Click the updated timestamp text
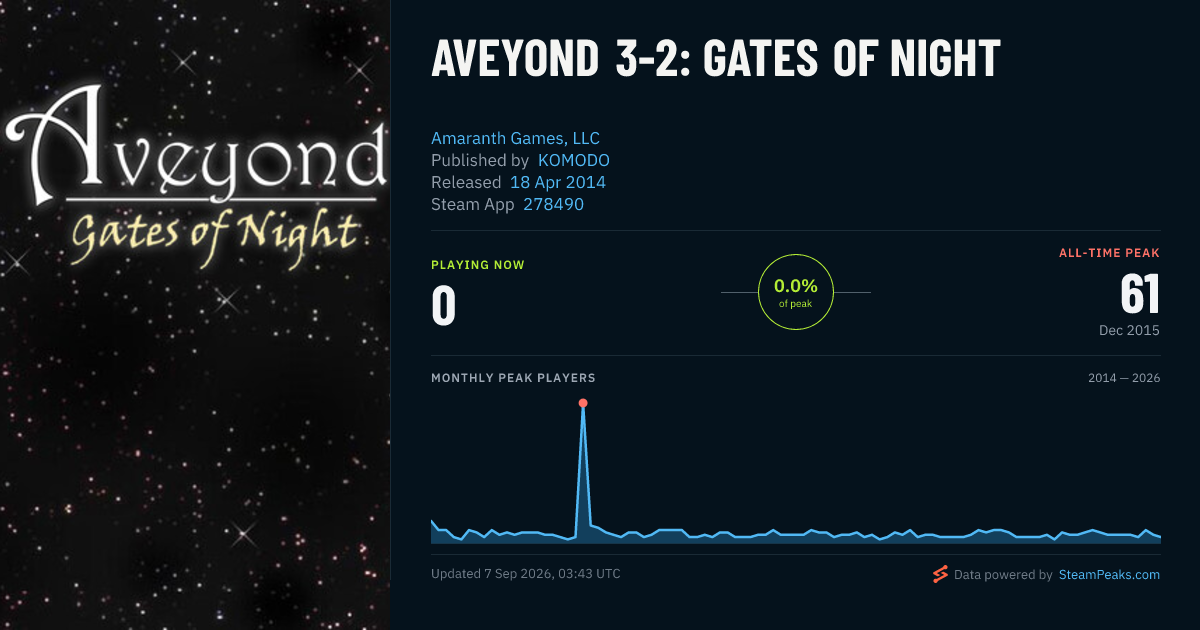The height and width of the screenshot is (630, 1200). click(526, 574)
